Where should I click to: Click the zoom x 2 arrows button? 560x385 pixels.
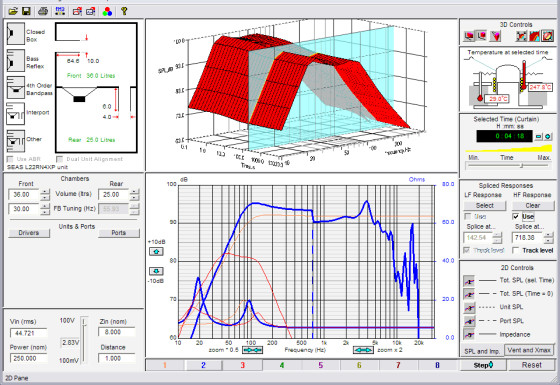tap(363, 350)
